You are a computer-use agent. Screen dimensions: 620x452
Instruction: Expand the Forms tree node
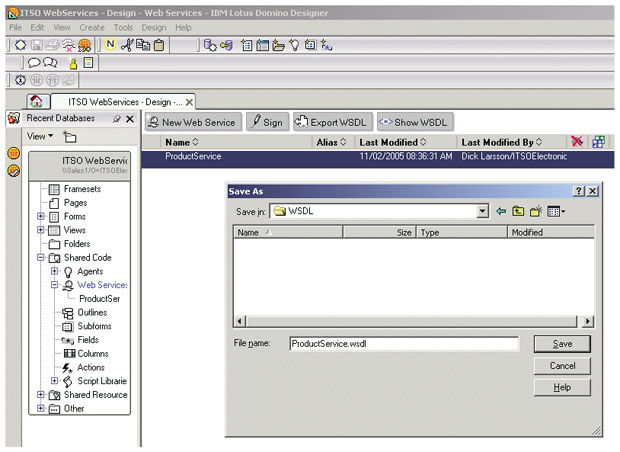(40, 216)
